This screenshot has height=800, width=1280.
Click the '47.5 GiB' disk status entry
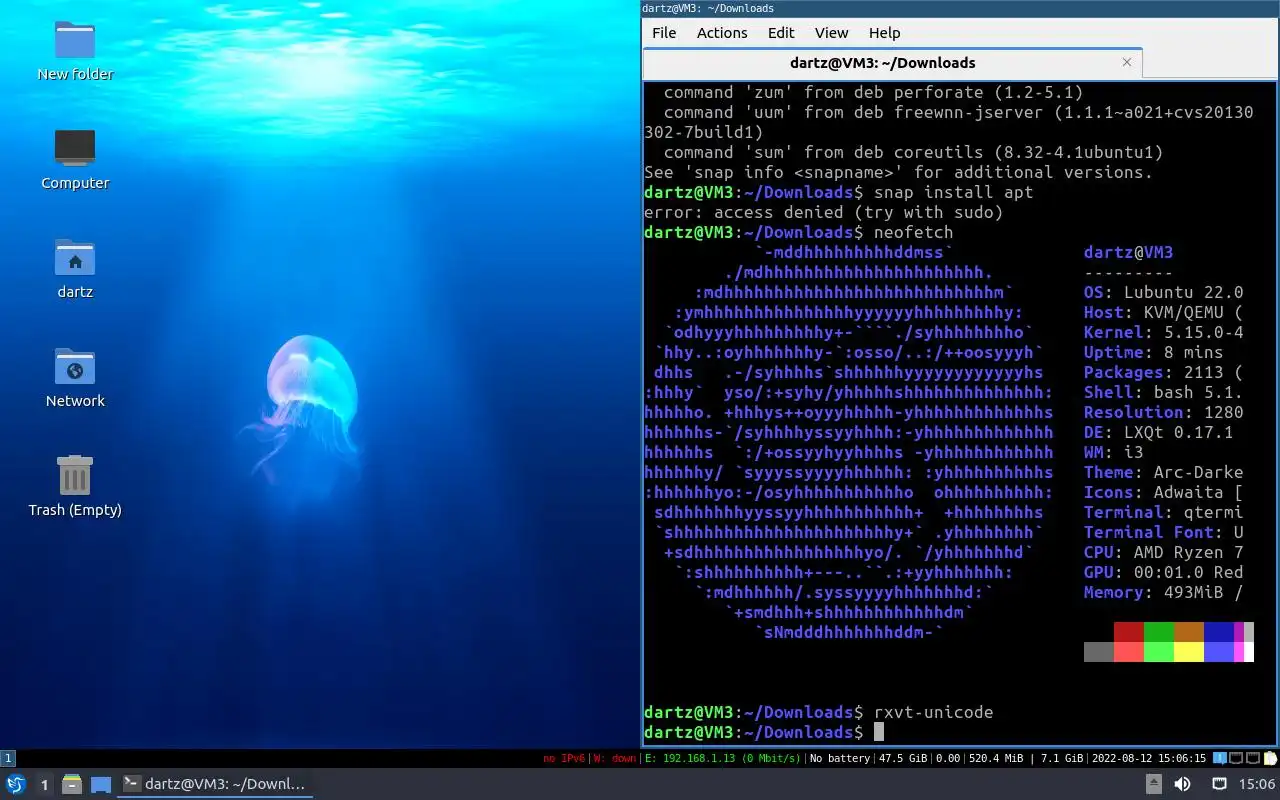(903, 758)
